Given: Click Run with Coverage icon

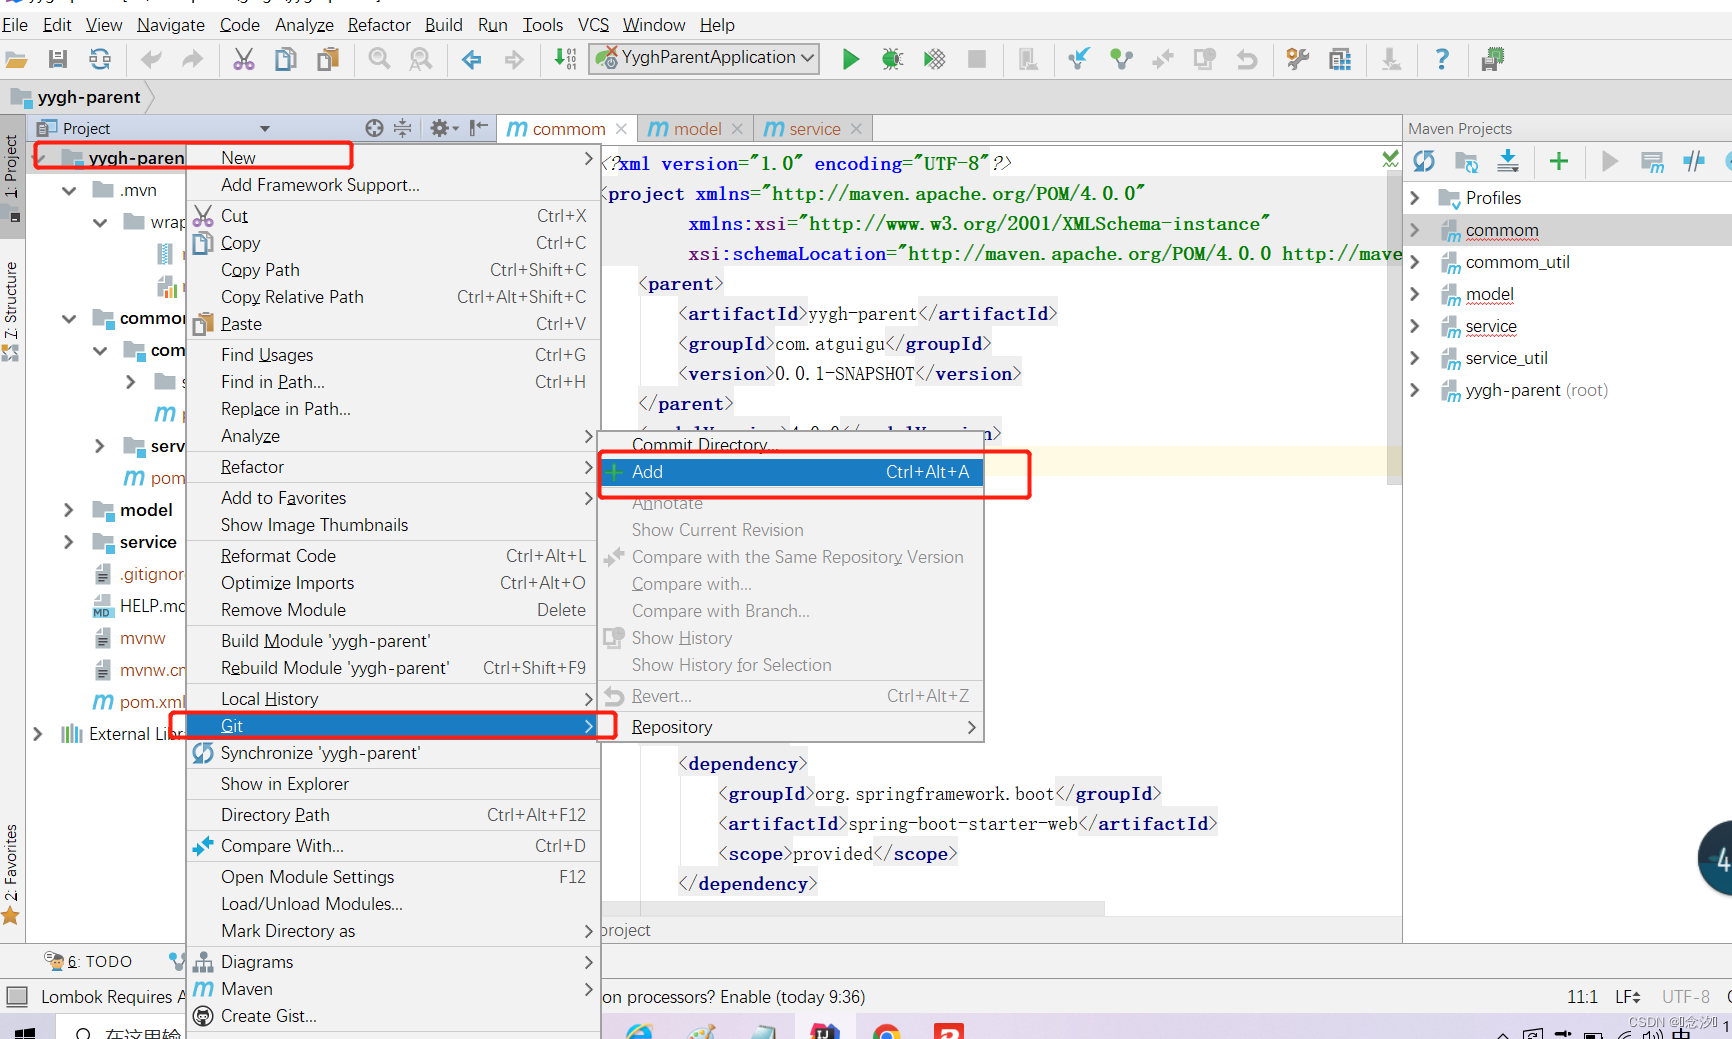Looking at the screenshot, I should [934, 59].
